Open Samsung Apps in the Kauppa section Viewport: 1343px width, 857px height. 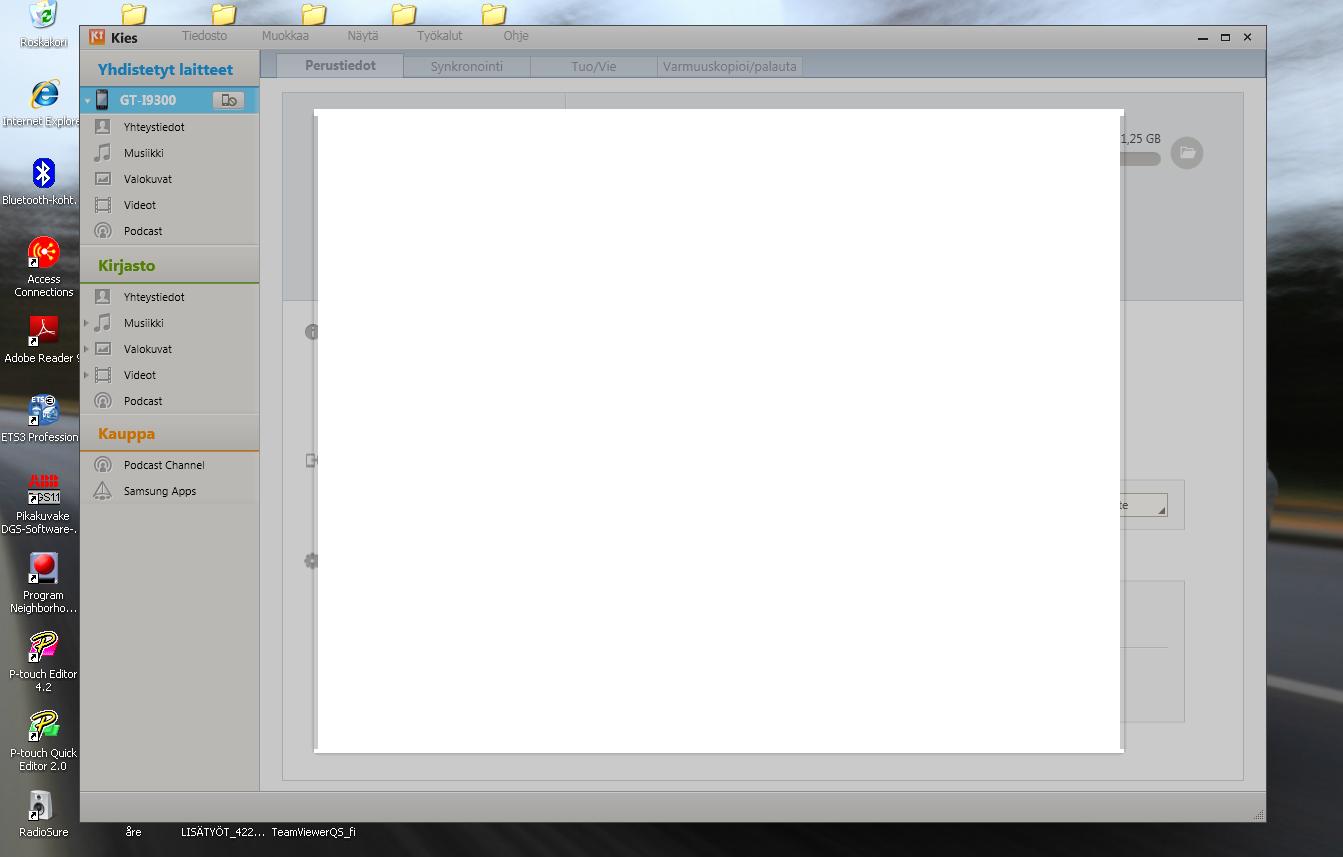pos(159,491)
